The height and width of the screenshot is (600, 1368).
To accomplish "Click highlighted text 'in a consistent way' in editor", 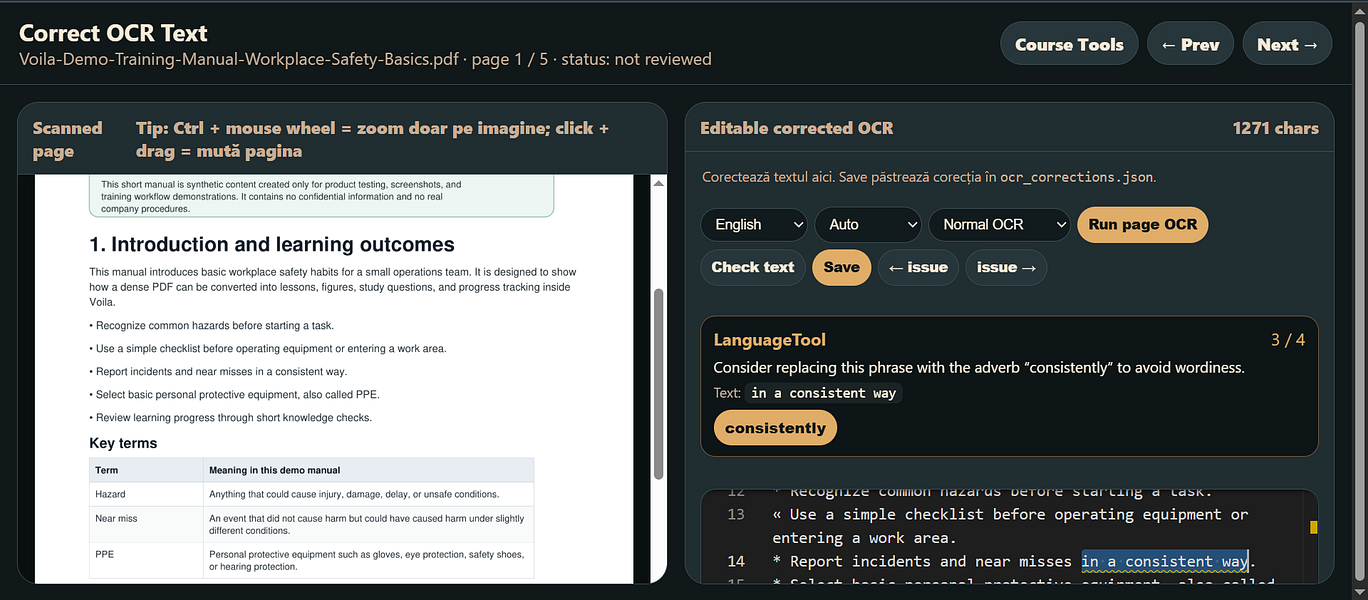I will [1165, 561].
